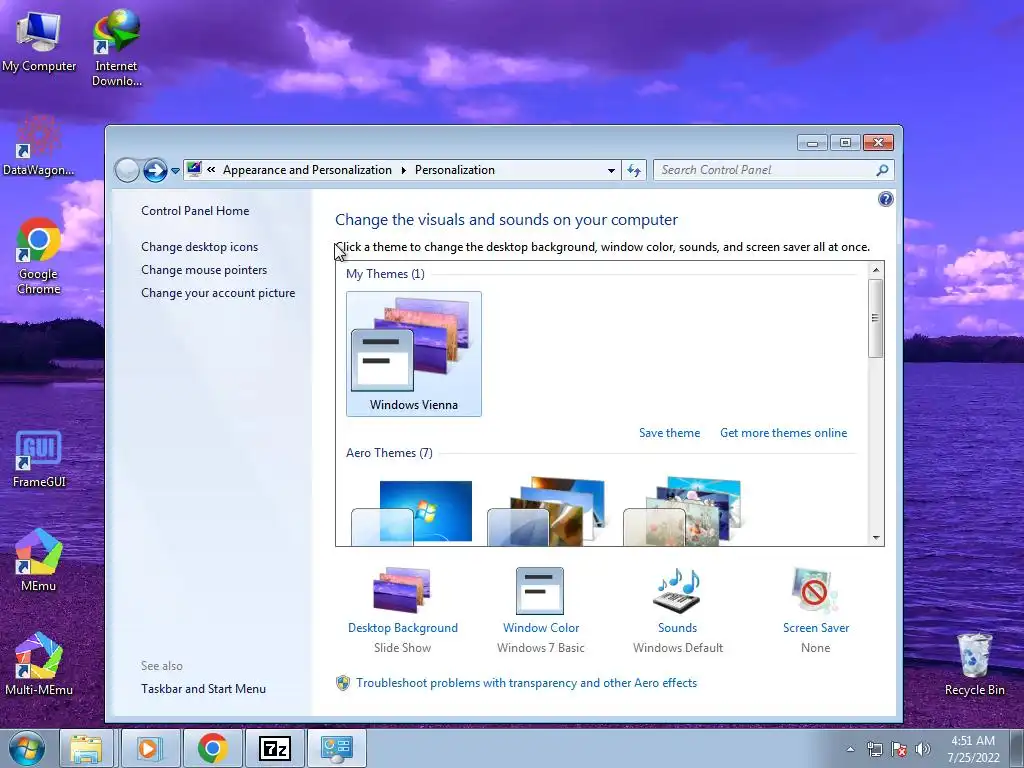Open Change mouse pointers link

(204, 270)
